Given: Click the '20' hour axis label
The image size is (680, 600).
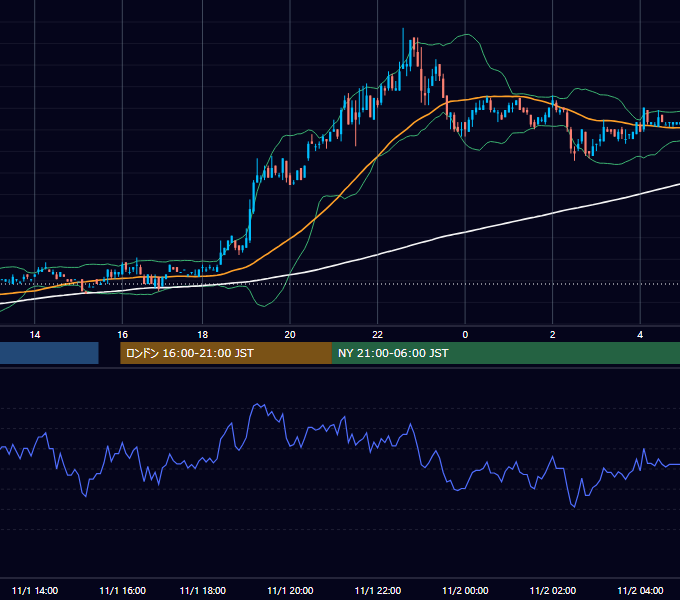Looking at the screenshot, I should click(x=290, y=335).
